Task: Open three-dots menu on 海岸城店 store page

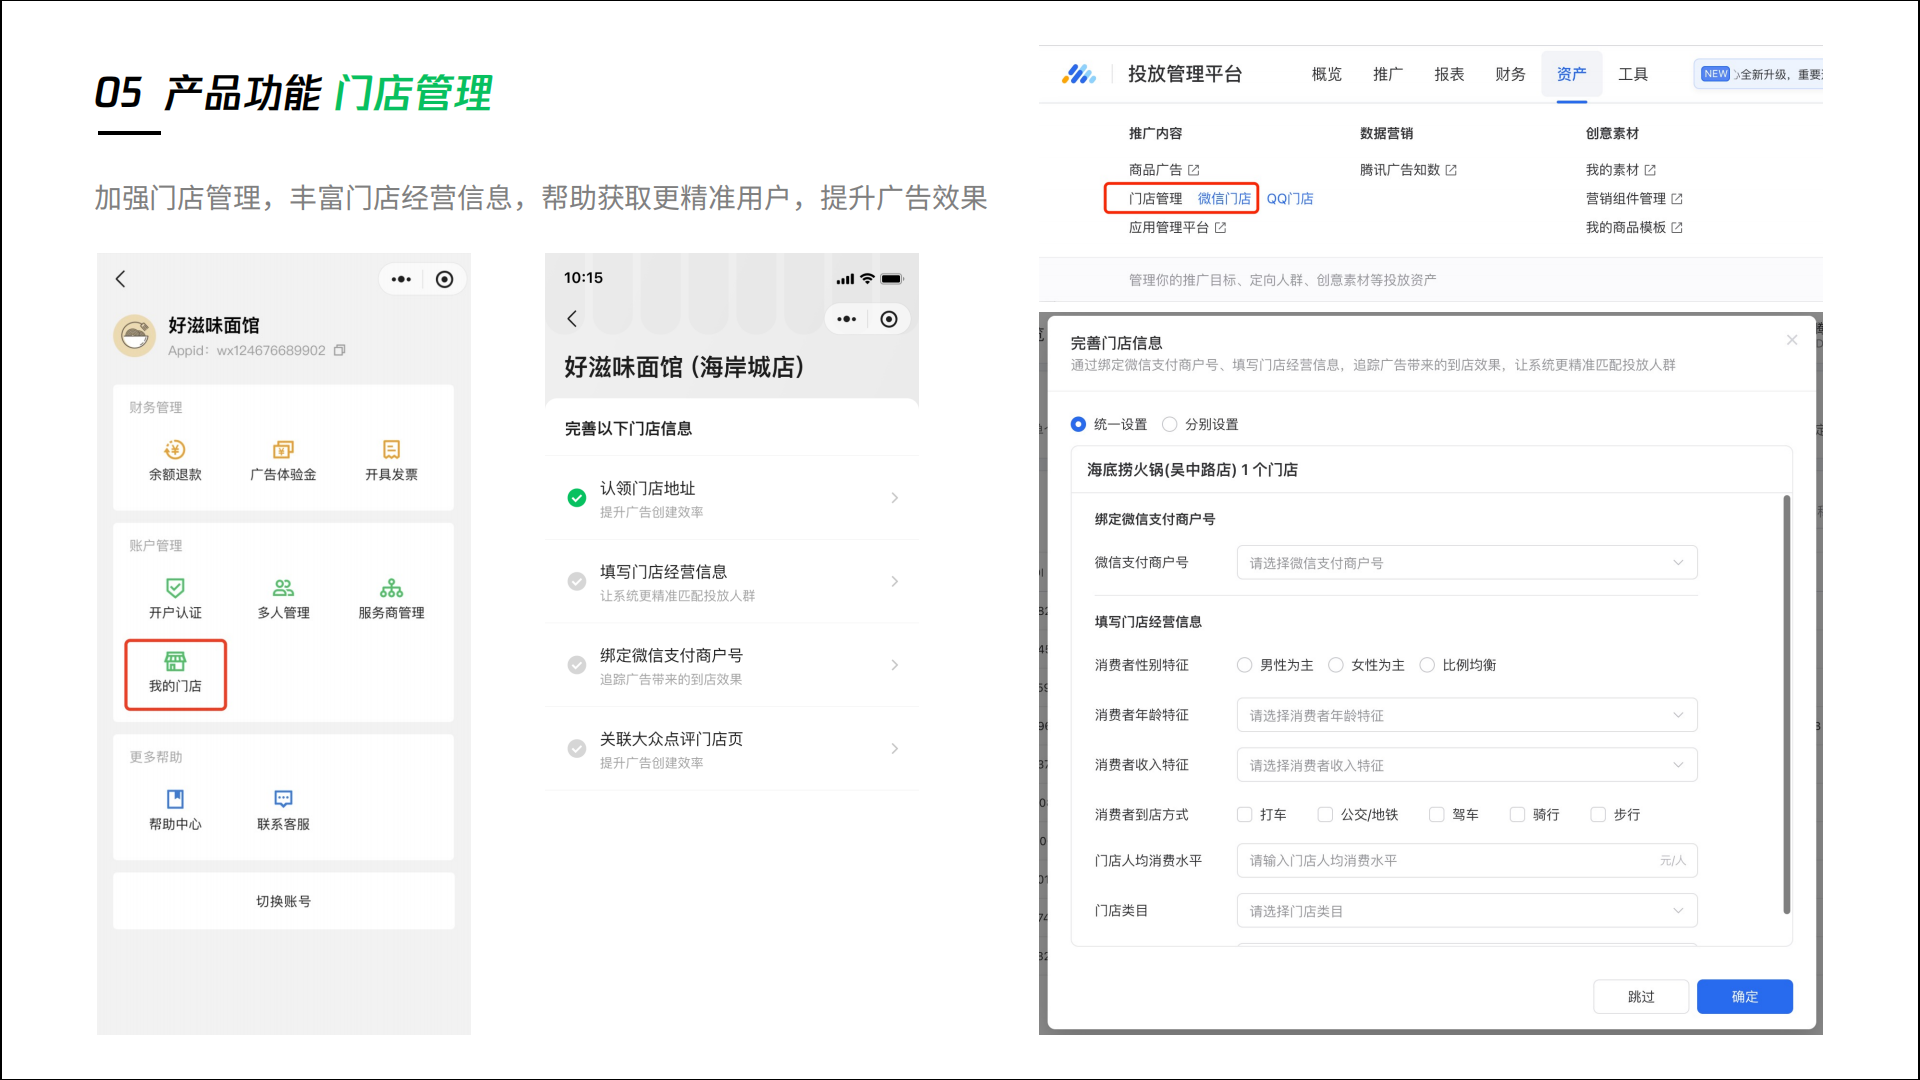Action: [847, 319]
